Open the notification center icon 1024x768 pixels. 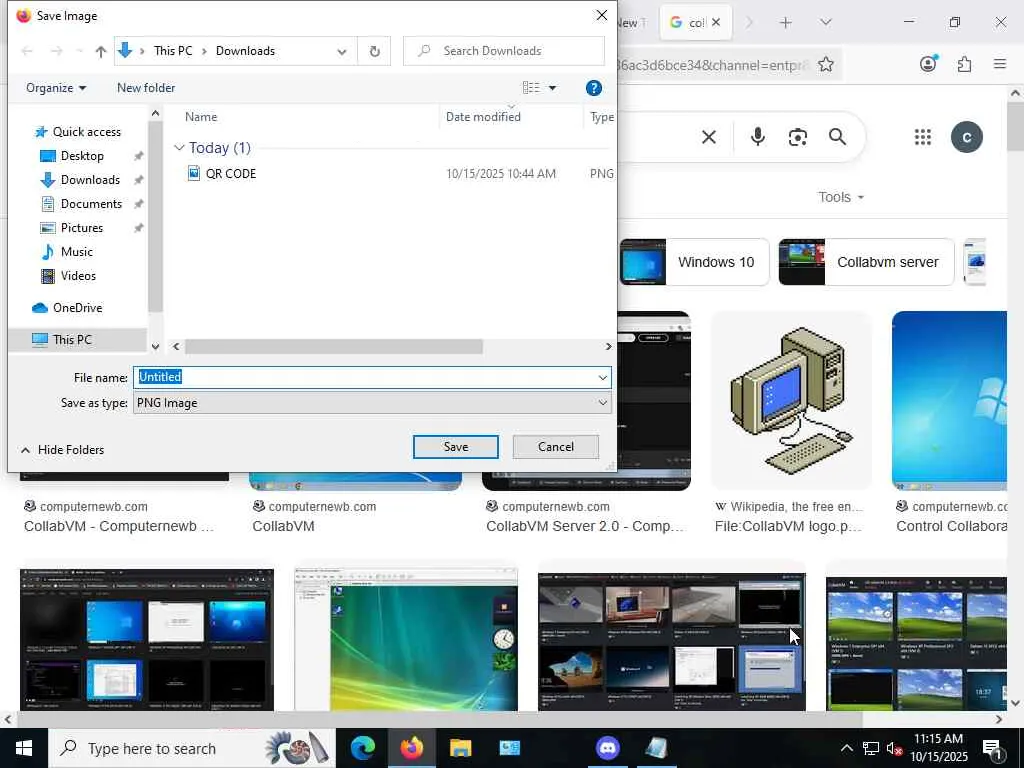[x=993, y=749]
